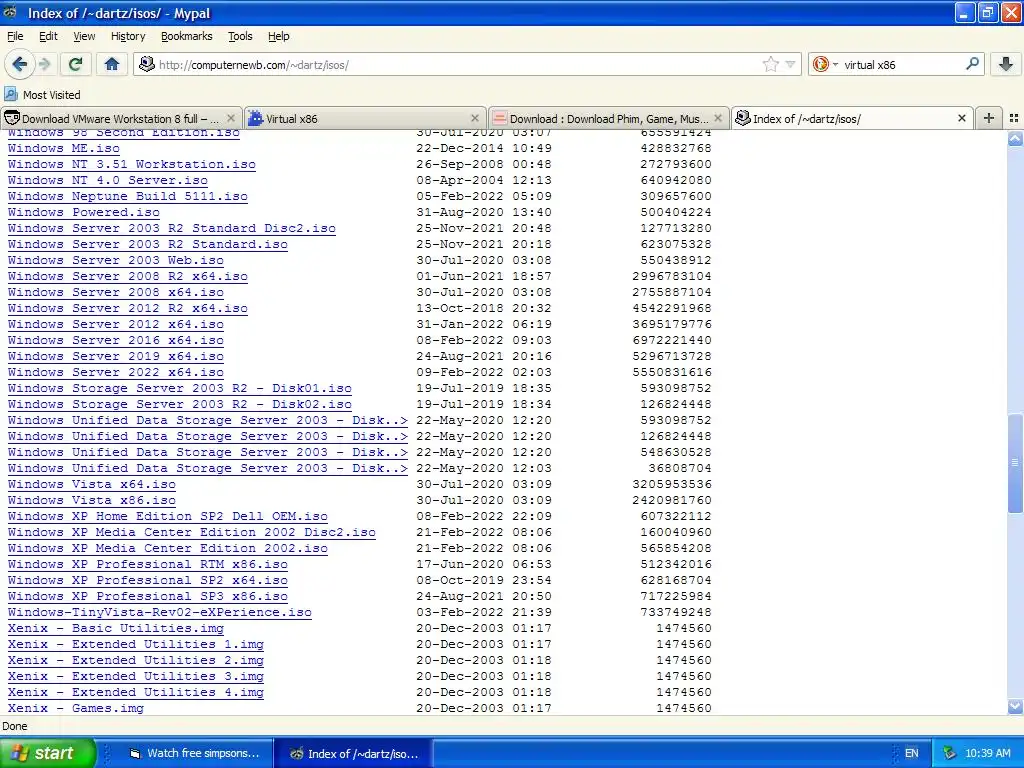Click the vertical scrollbar thumb
The height and width of the screenshot is (768, 1024).
tap(1015, 463)
